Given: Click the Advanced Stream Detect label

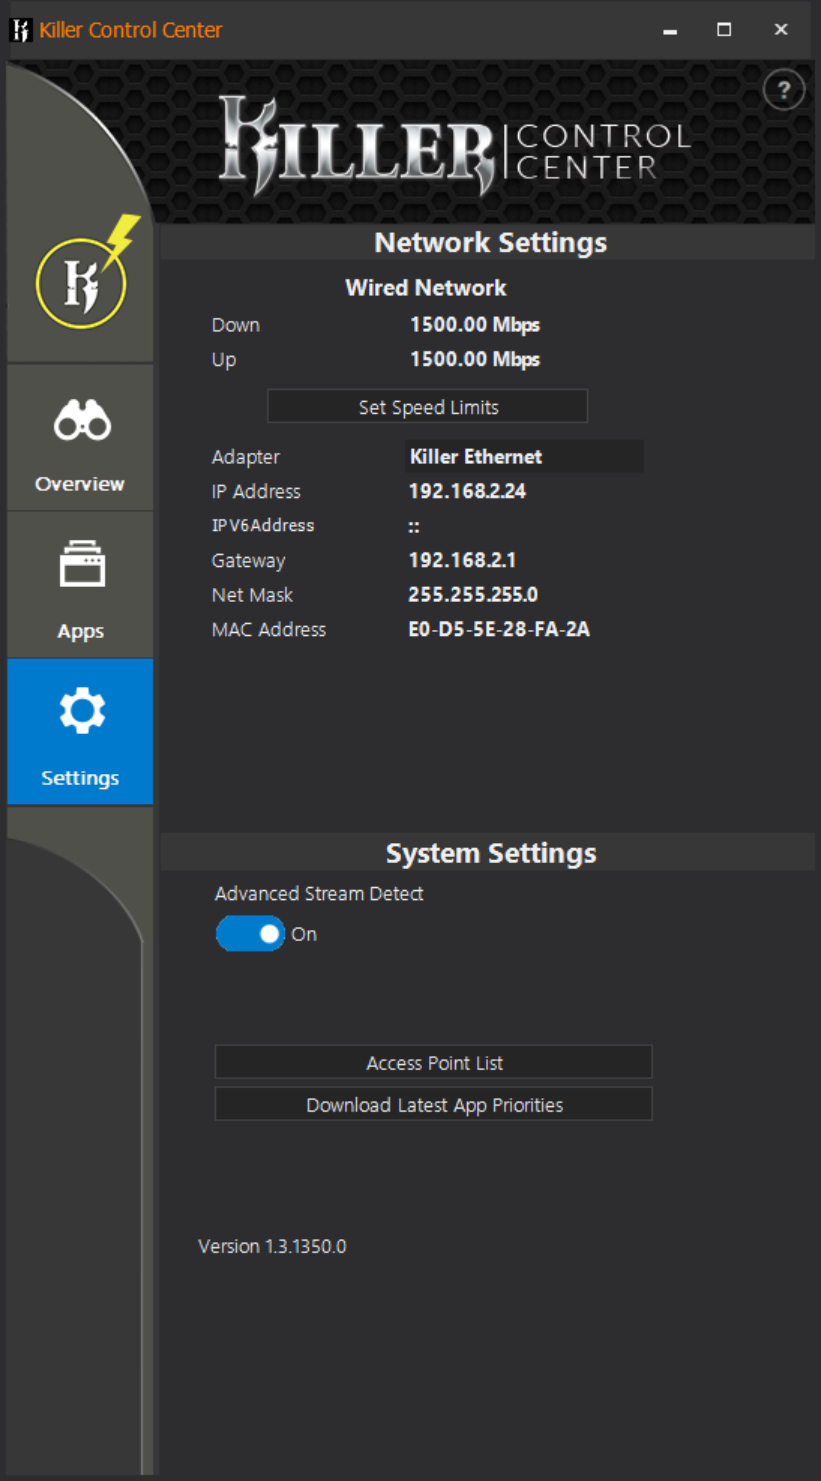Looking at the screenshot, I should click(x=319, y=894).
